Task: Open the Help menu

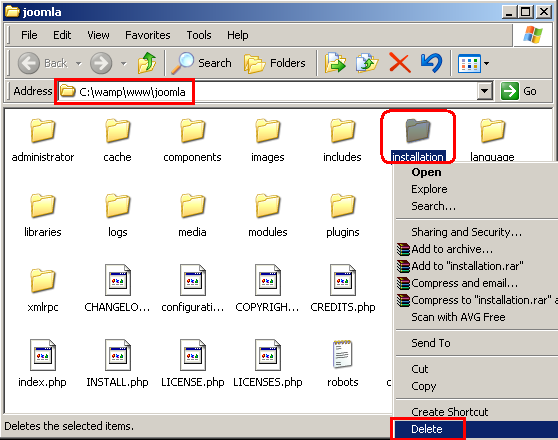Action: tap(238, 35)
